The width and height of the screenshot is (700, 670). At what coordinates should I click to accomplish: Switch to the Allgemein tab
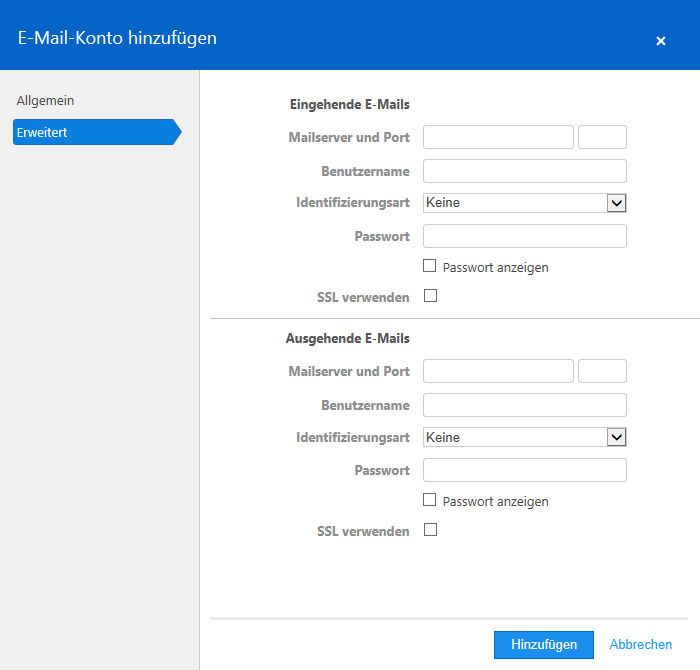click(x=46, y=100)
